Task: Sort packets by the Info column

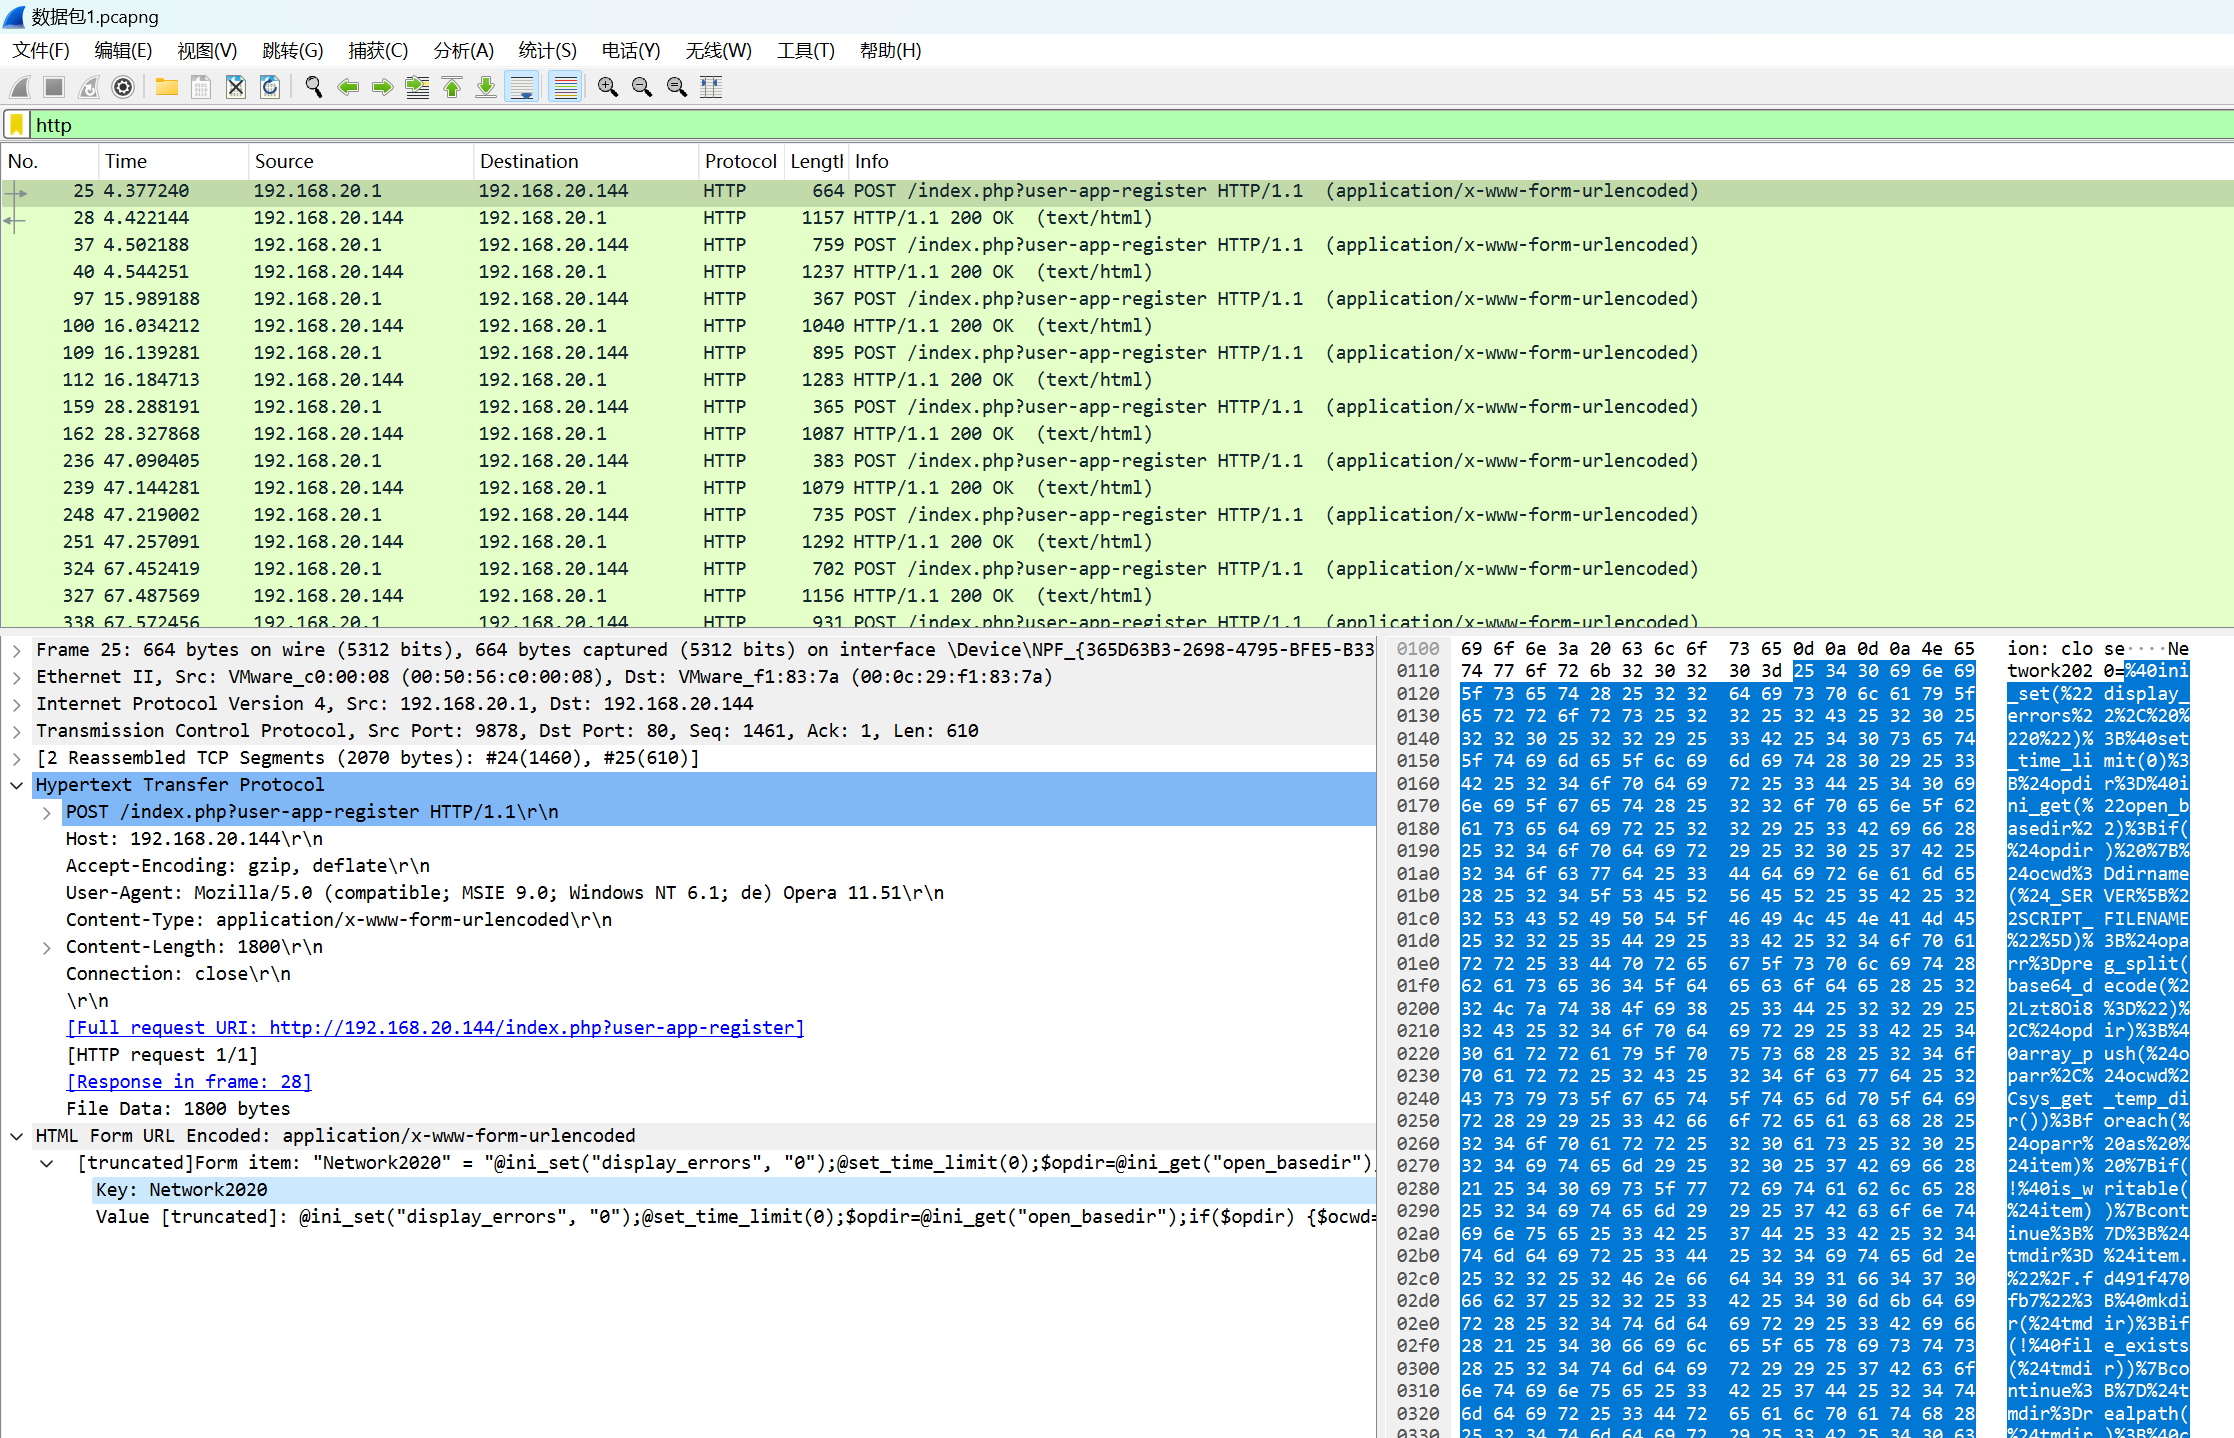Action: [x=1540, y=161]
